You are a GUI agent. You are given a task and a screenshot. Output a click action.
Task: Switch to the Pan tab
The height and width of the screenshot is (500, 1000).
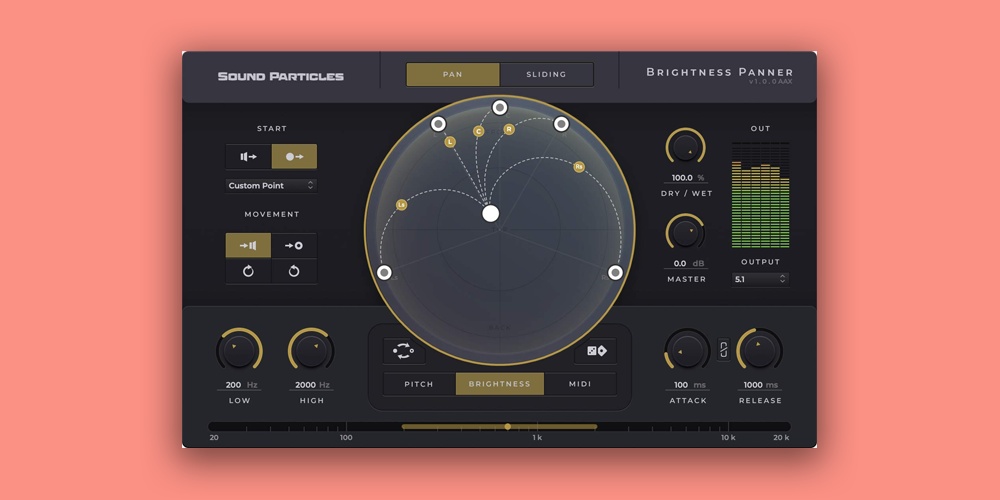point(453,75)
